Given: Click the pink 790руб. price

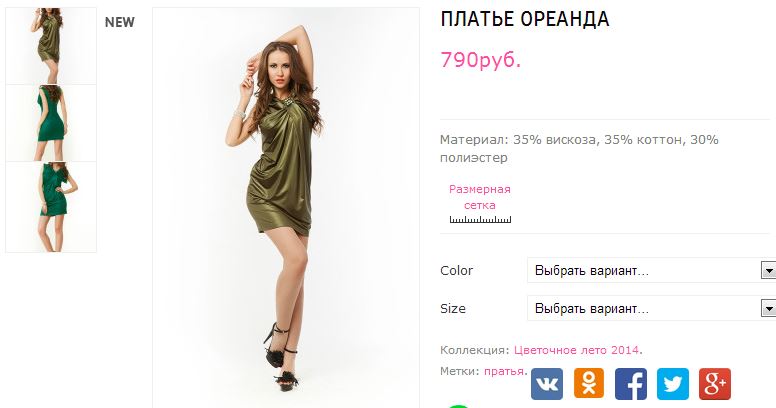Looking at the screenshot, I should pyautogui.click(x=481, y=60).
